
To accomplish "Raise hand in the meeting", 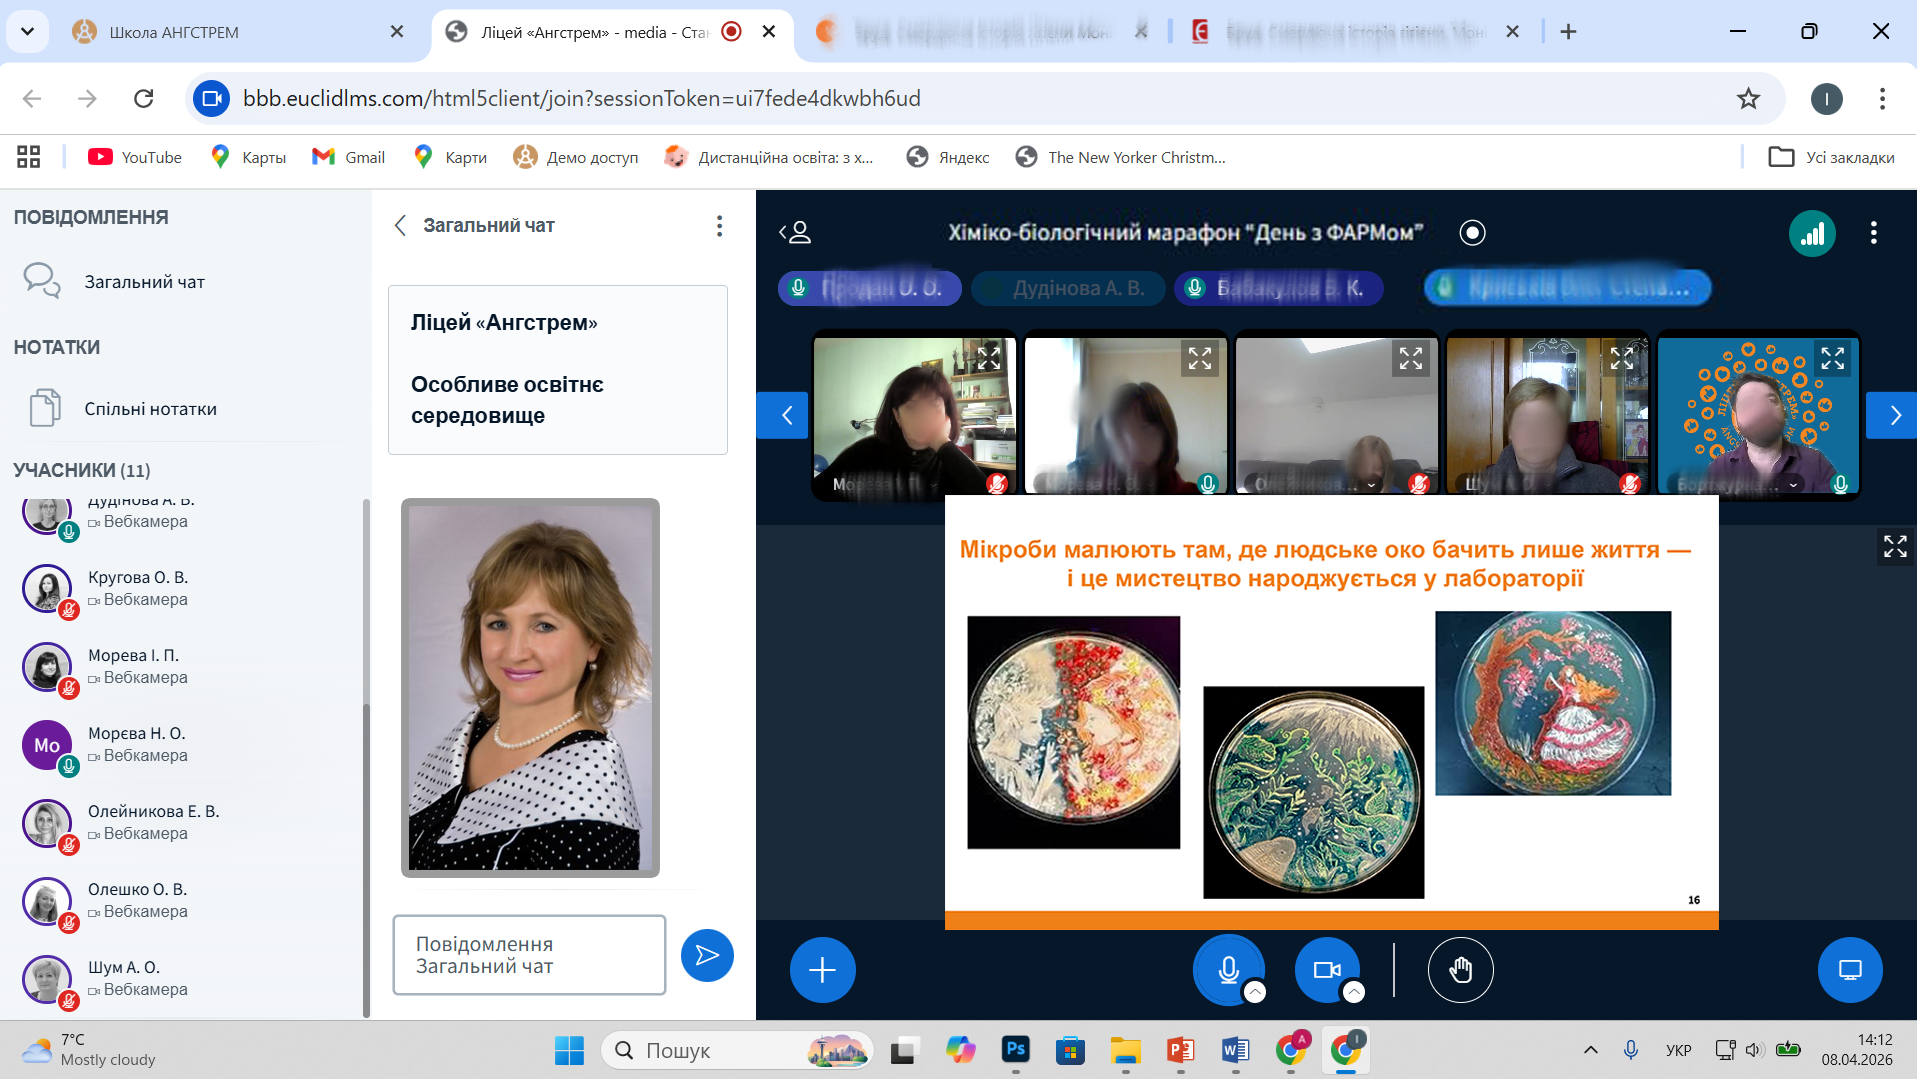I will [x=1460, y=969].
